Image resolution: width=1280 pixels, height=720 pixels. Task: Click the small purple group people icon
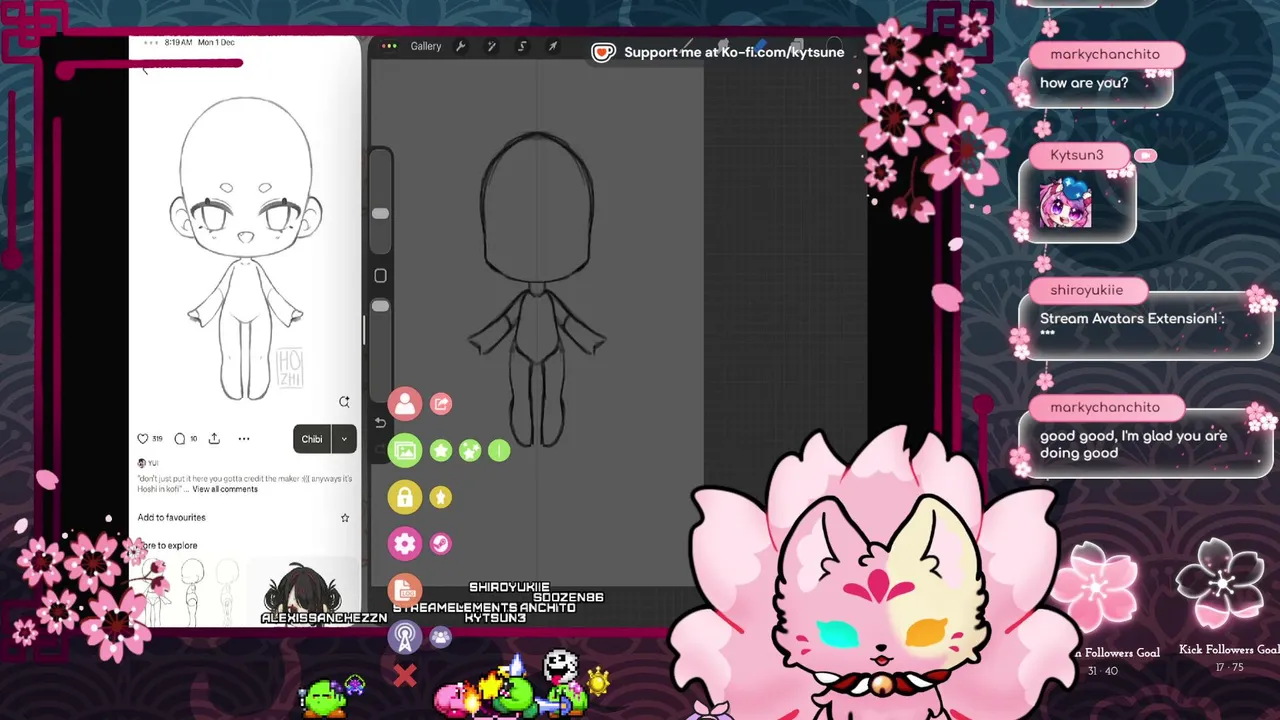(x=441, y=636)
